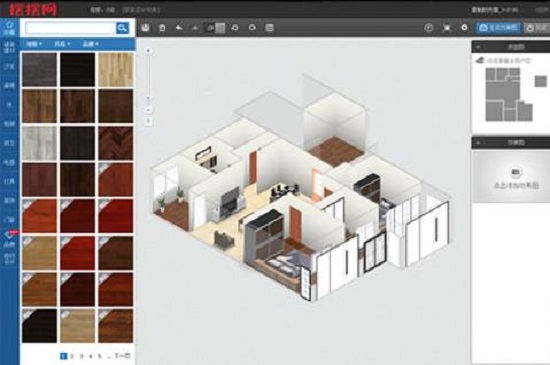
Task: Click the rotate-view icon left of list icon
Action: [x=252, y=28]
